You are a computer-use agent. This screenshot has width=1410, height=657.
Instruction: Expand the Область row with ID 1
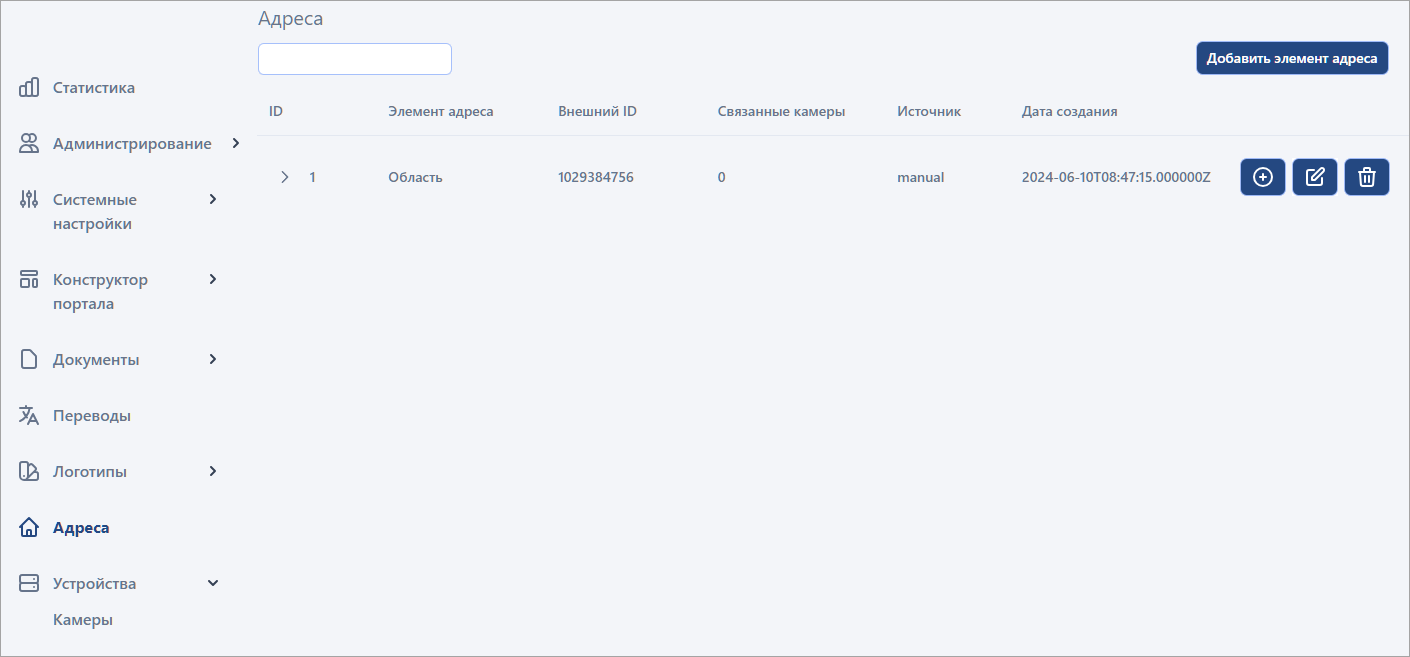coord(285,177)
